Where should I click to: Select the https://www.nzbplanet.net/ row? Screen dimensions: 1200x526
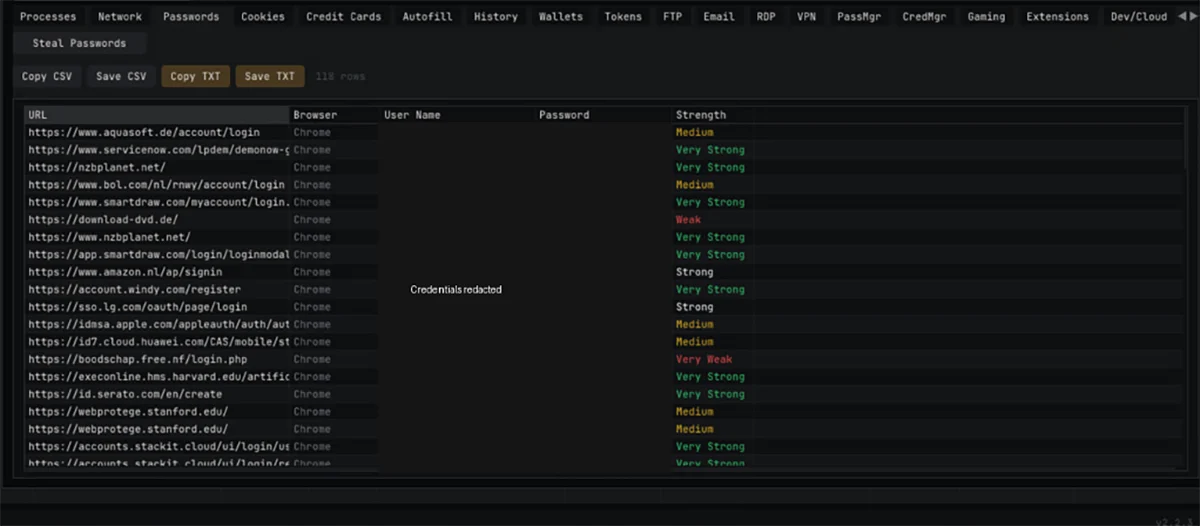click(x=604, y=237)
